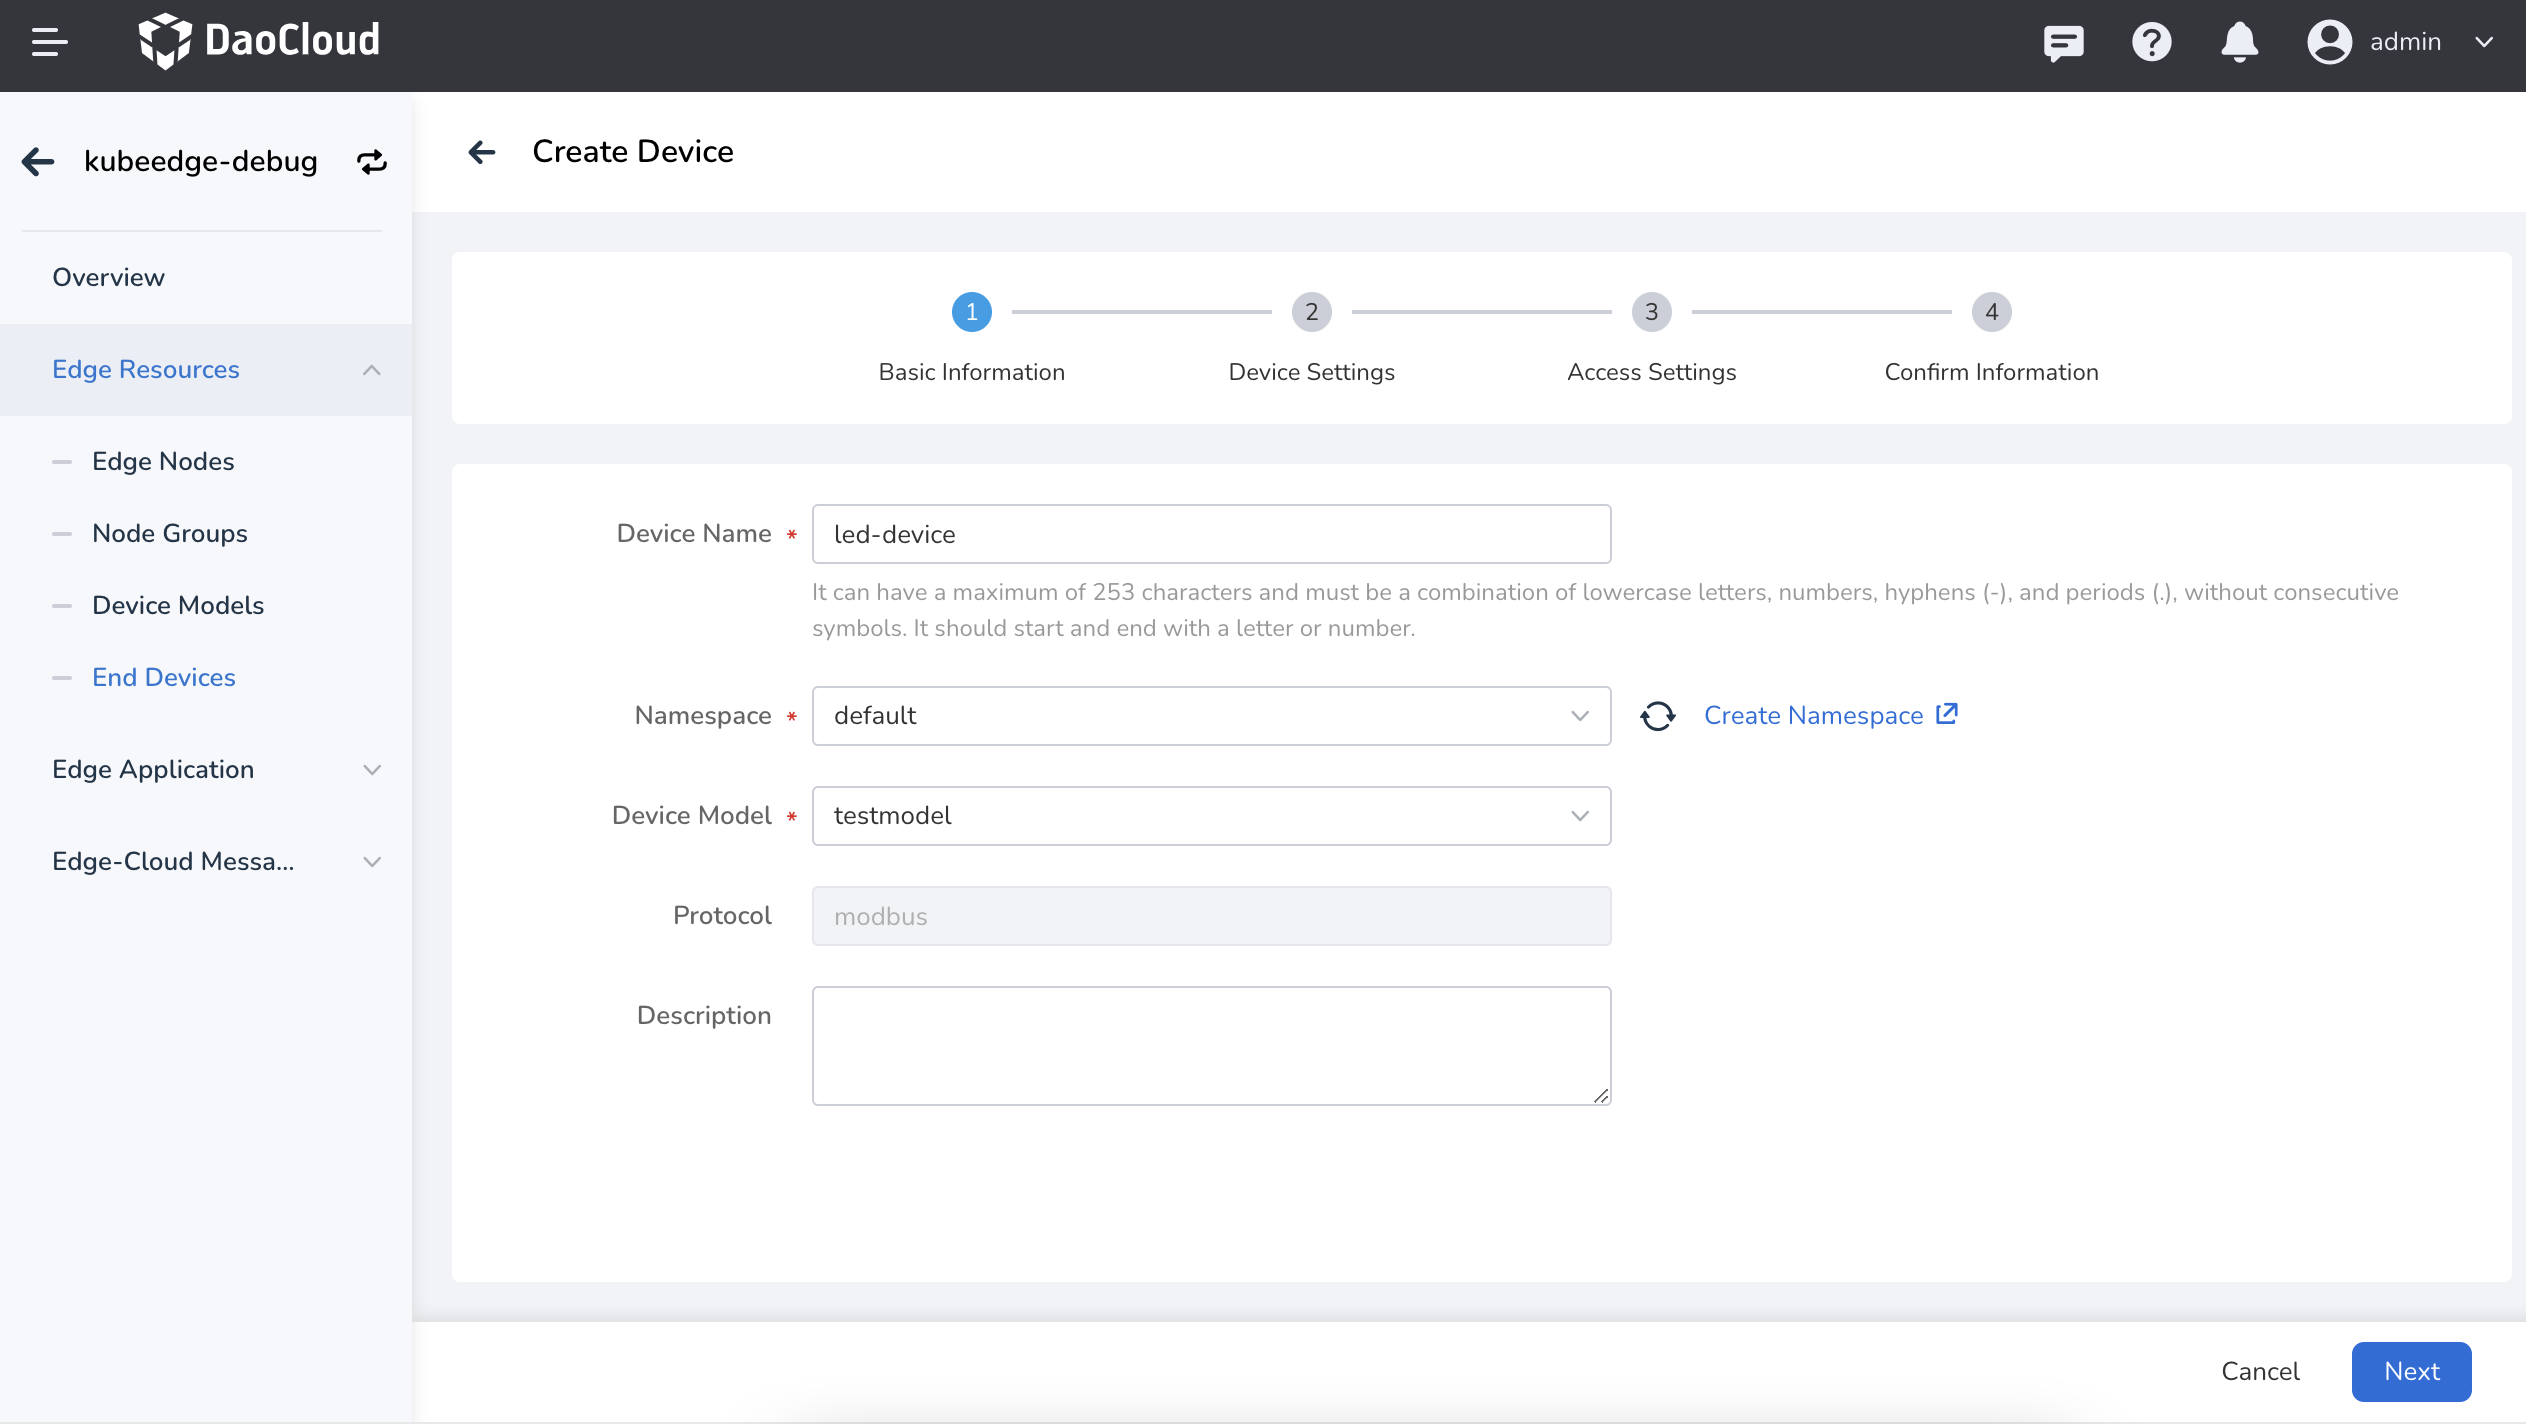The image size is (2526, 1424).
Task: Click the hamburger menu icon
Action: pyautogui.click(x=49, y=42)
